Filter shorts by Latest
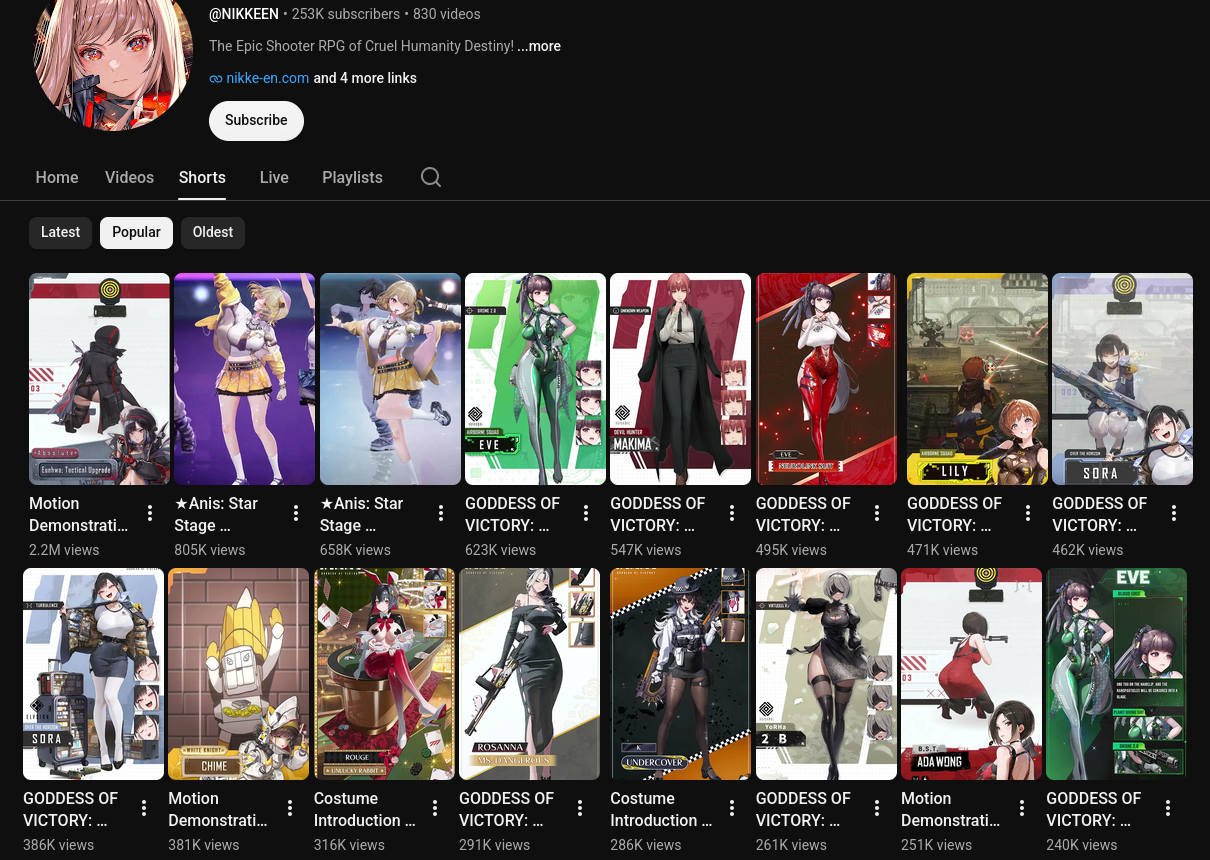Image resolution: width=1210 pixels, height=860 pixels. [60, 232]
